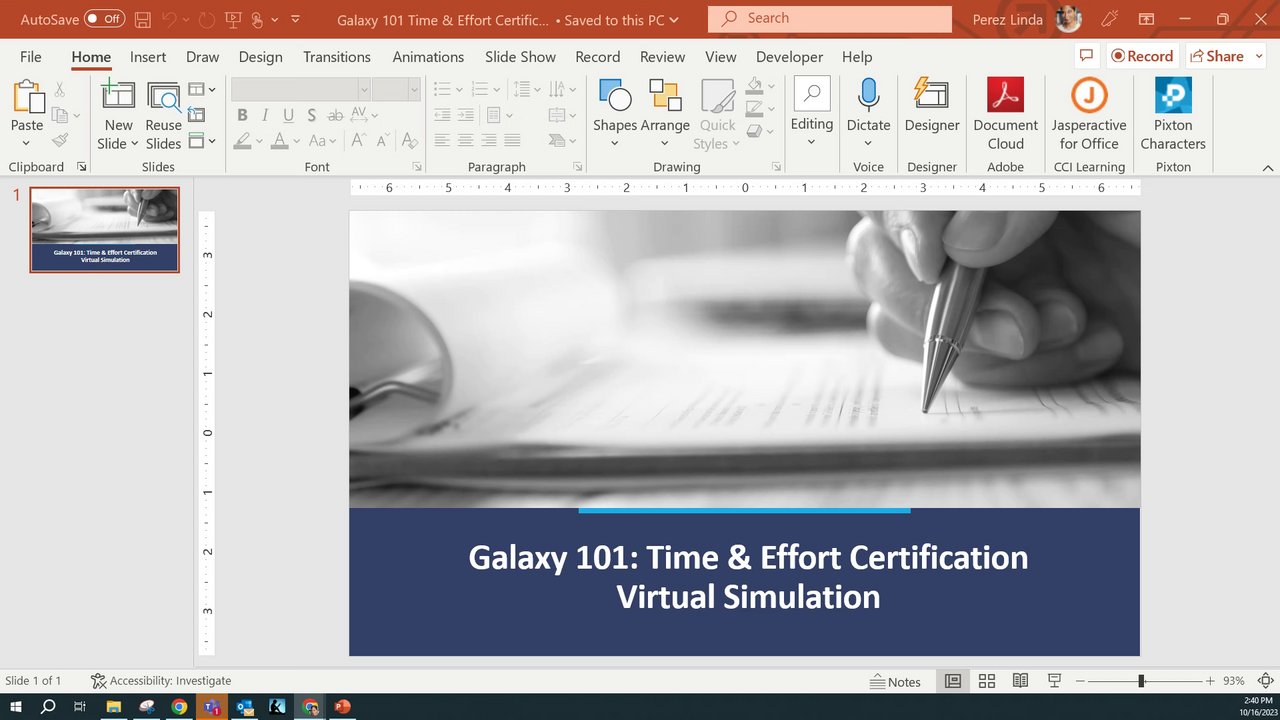Viewport: 1280px width, 720px height.
Task: Apply bulleted list formatting
Action: tap(443, 89)
